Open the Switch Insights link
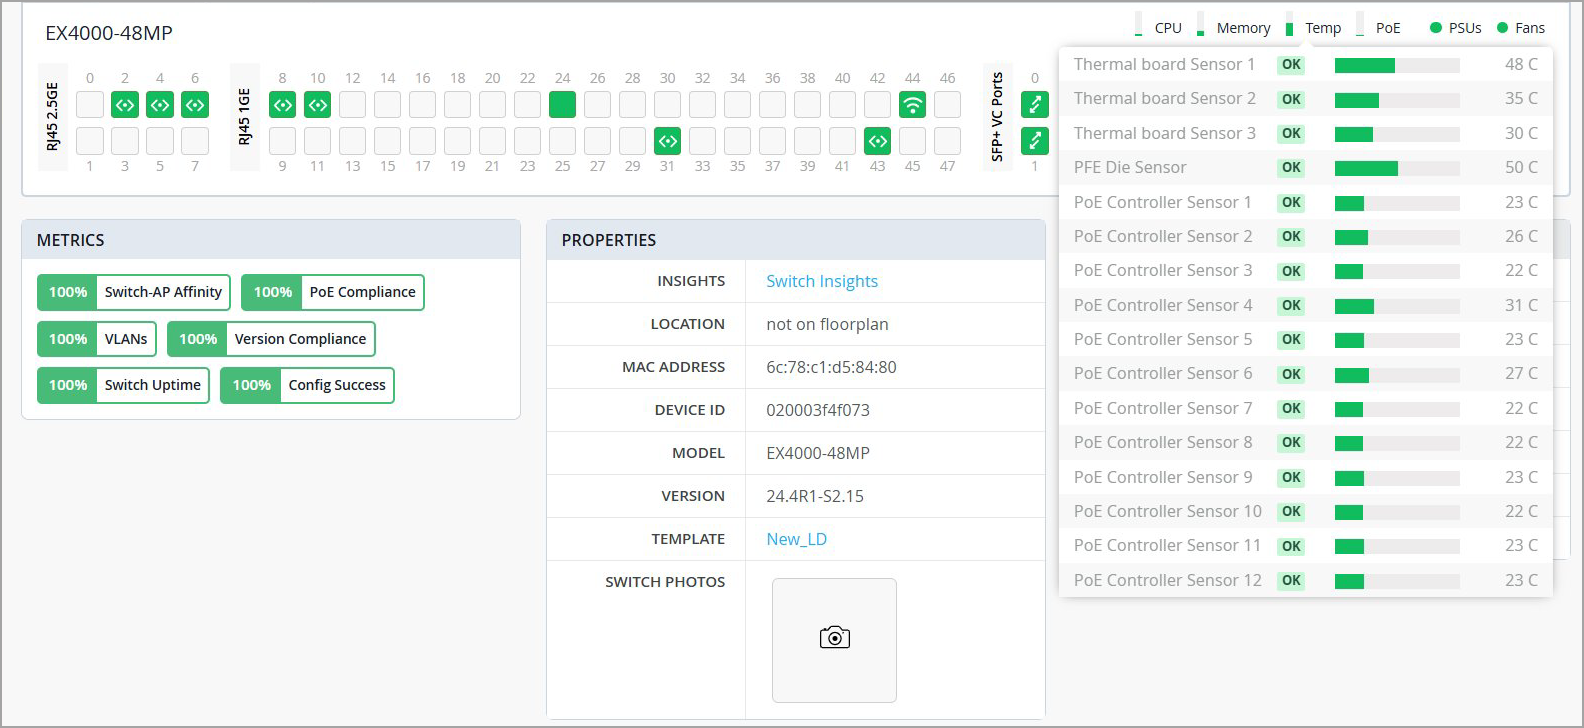1584x728 pixels. 822,281
